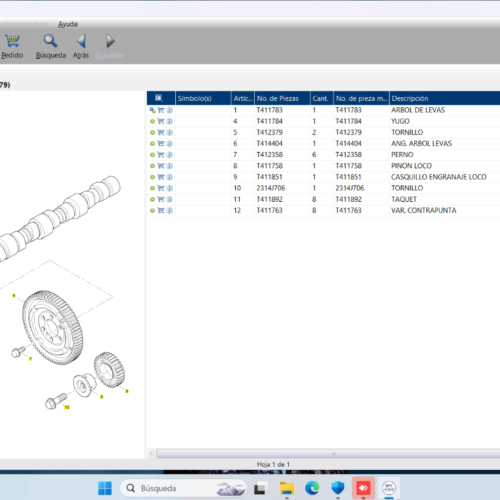Open Task View from taskbar
Viewport: 500px width, 500px height.
(x=260, y=489)
